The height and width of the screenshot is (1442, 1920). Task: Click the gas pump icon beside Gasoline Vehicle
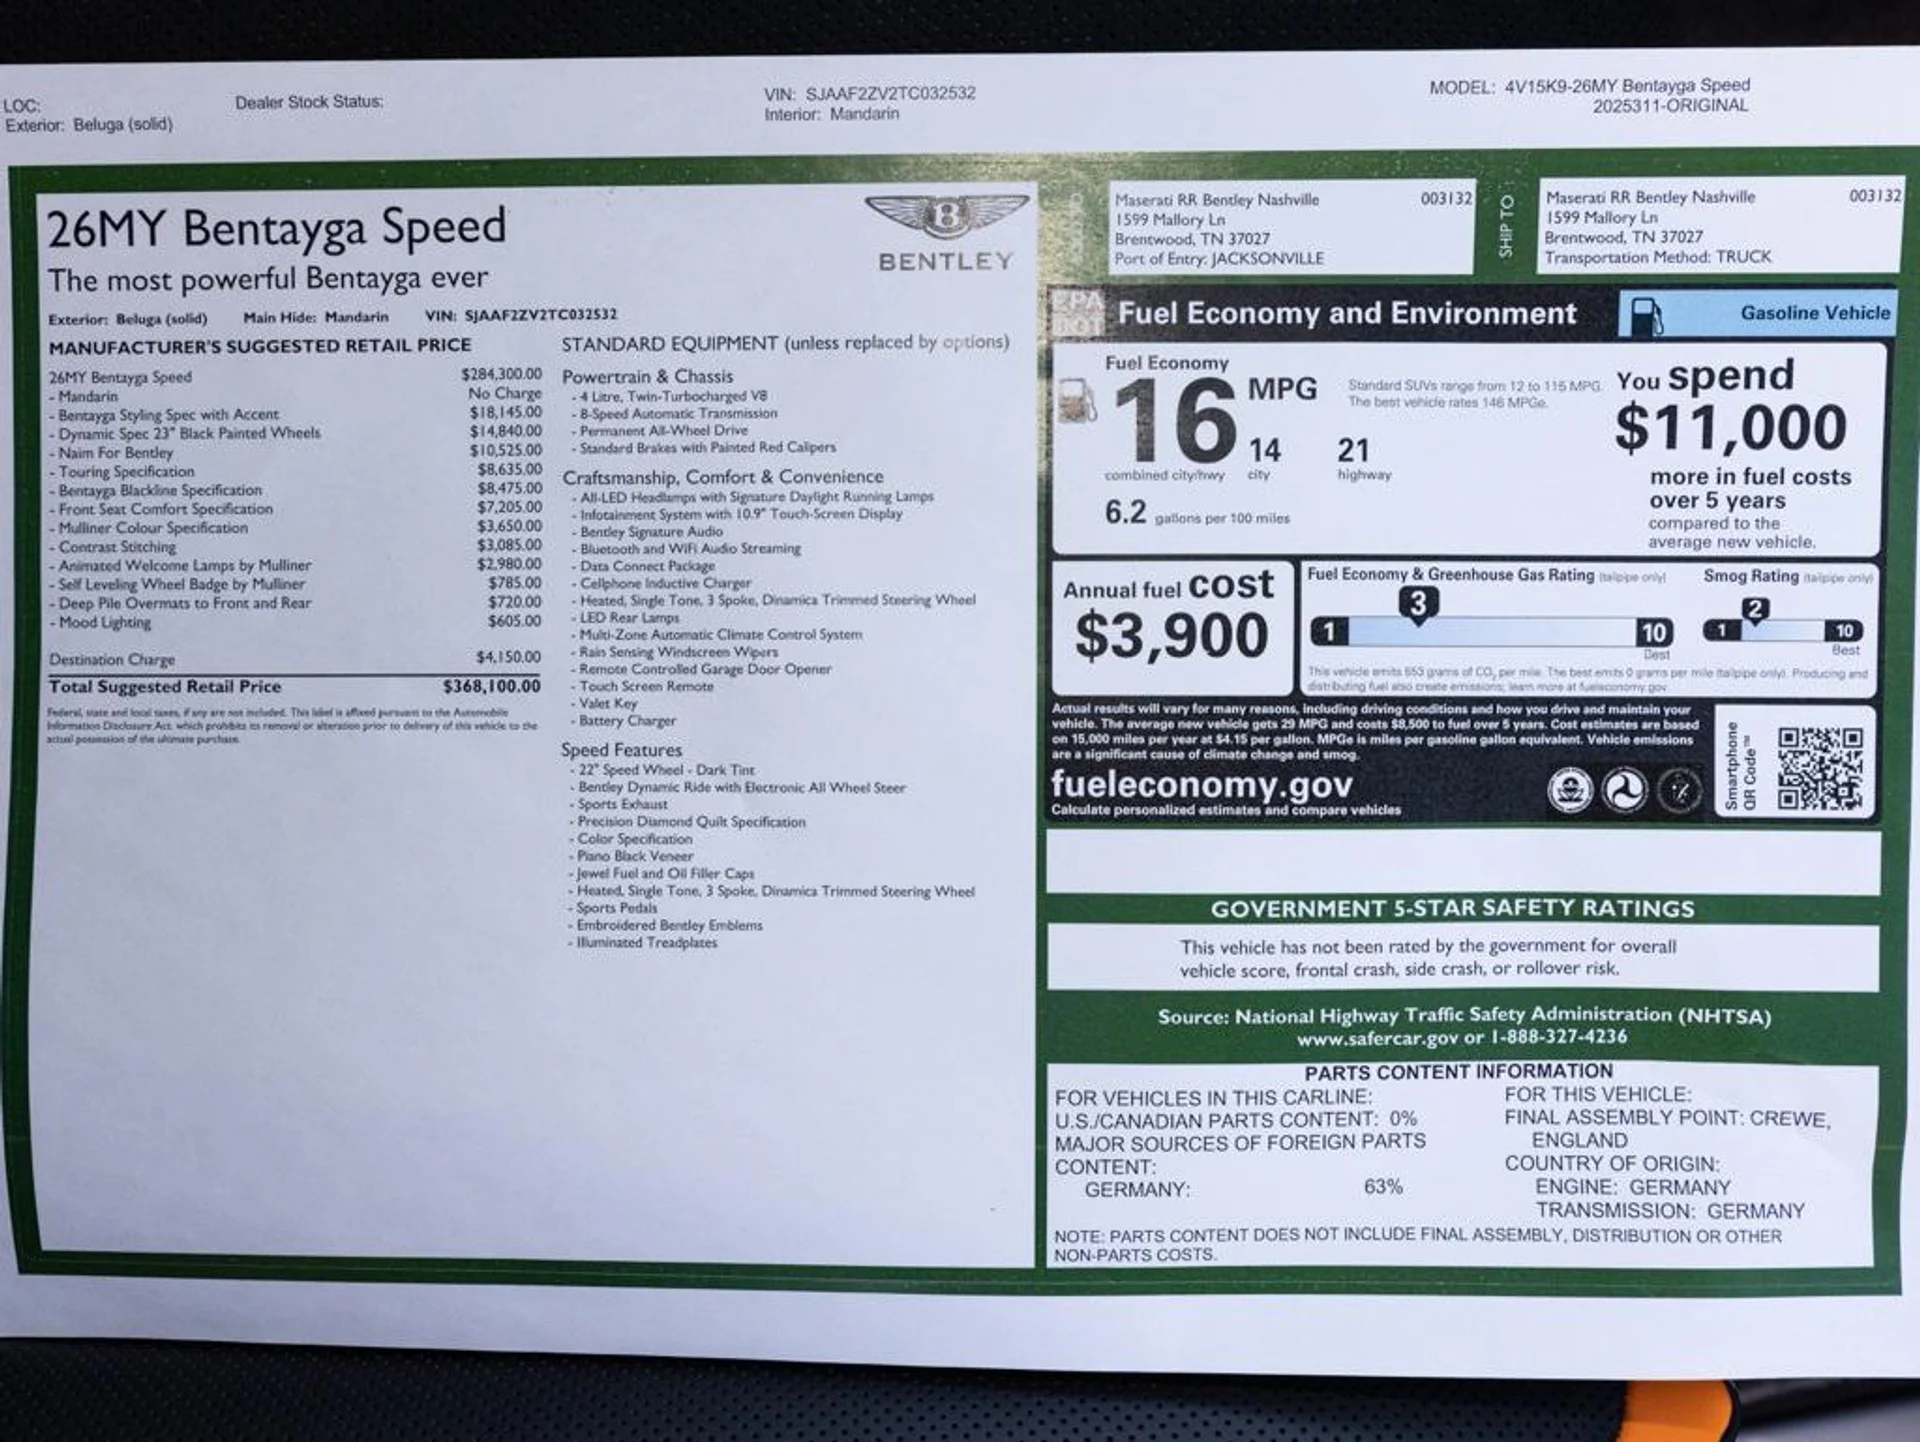[1645, 316]
